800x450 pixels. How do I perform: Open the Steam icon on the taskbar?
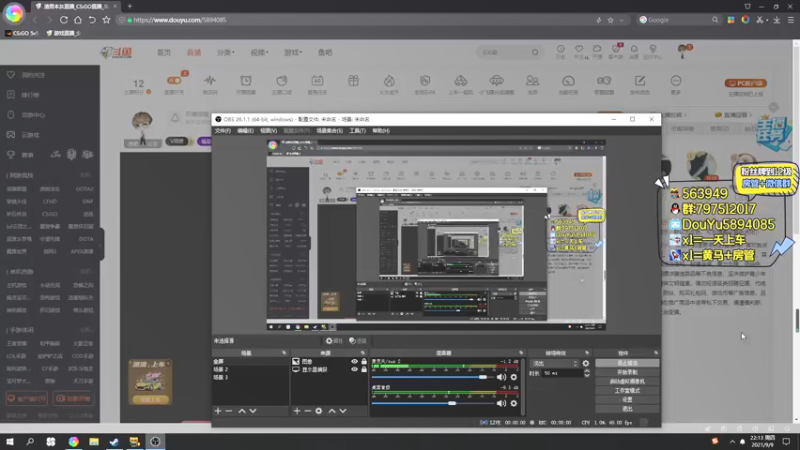[x=114, y=441]
